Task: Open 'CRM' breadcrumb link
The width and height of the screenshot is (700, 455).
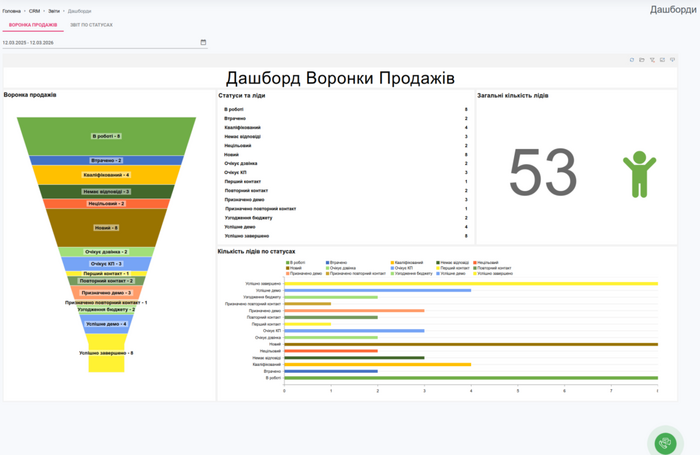Action: coord(35,10)
